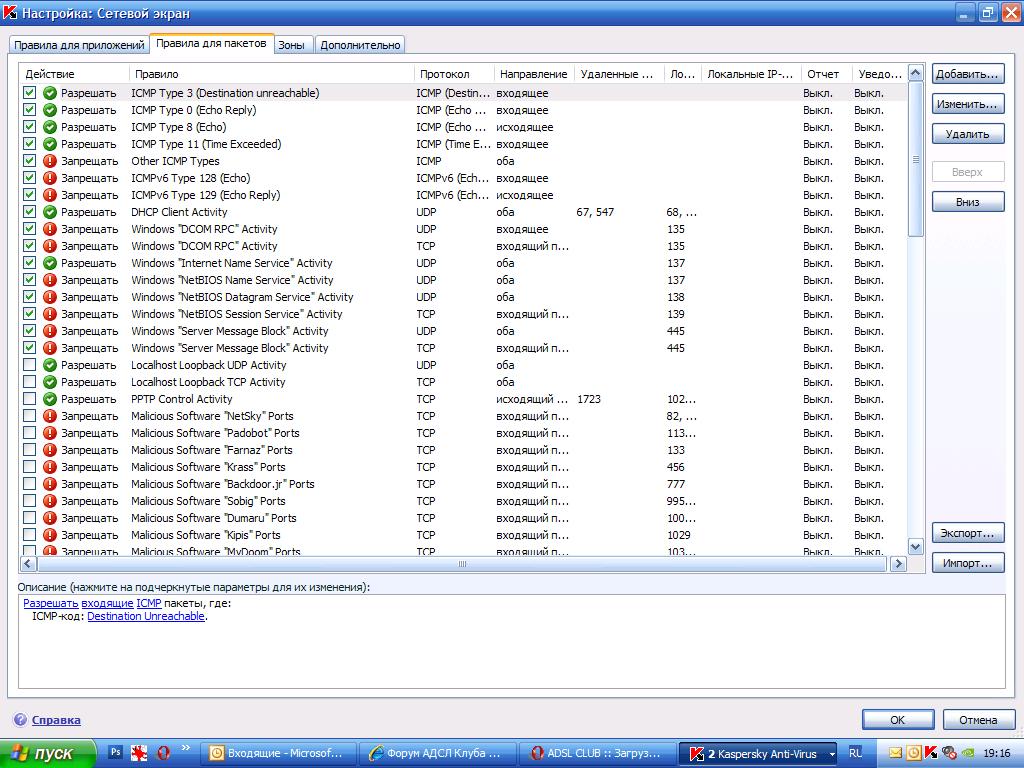Open the "Дополнительно" tab
Screen dimensions: 1024x768
360,45
